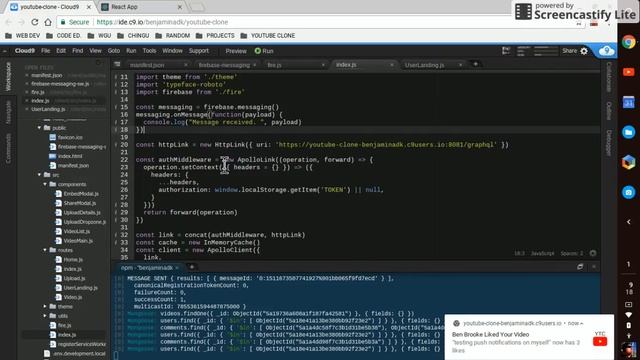Open the Tools menu

[149, 51]
